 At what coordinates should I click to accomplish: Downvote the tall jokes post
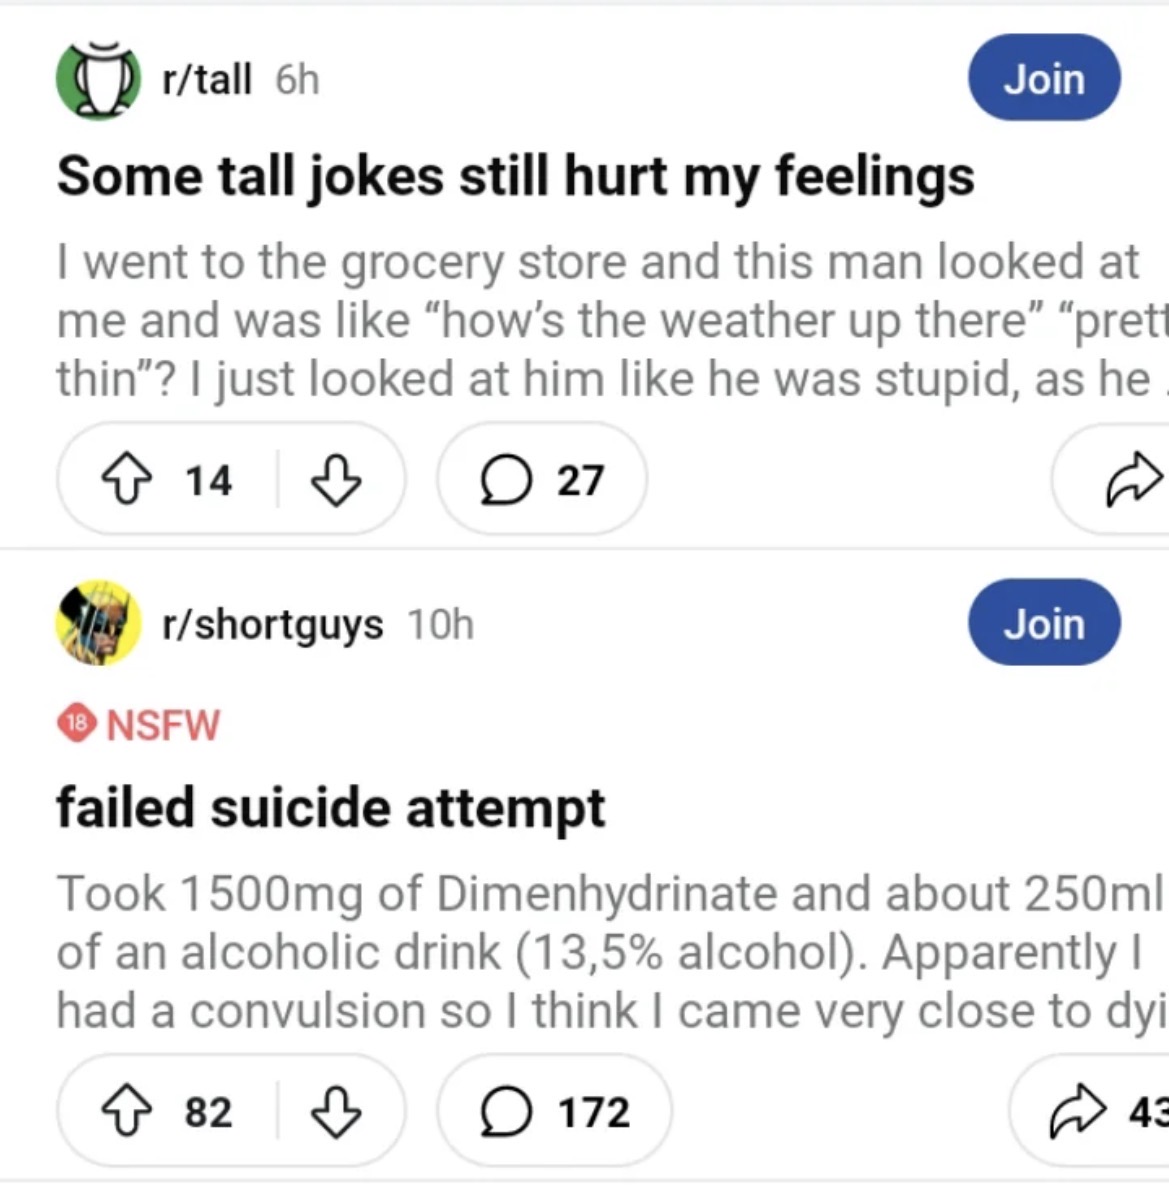(x=335, y=480)
